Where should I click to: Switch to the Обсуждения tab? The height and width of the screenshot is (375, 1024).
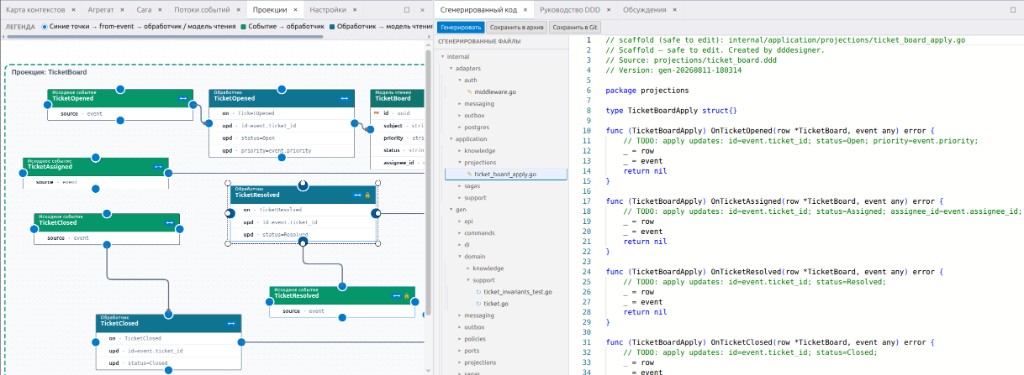[645, 10]
